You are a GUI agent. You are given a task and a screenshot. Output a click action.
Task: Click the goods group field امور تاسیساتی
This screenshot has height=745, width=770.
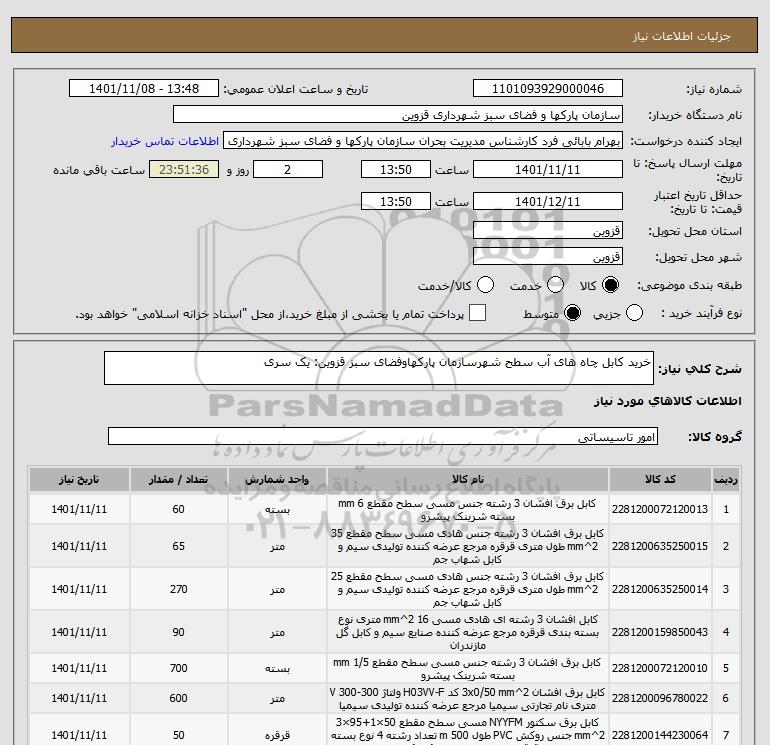pos(383,437)
